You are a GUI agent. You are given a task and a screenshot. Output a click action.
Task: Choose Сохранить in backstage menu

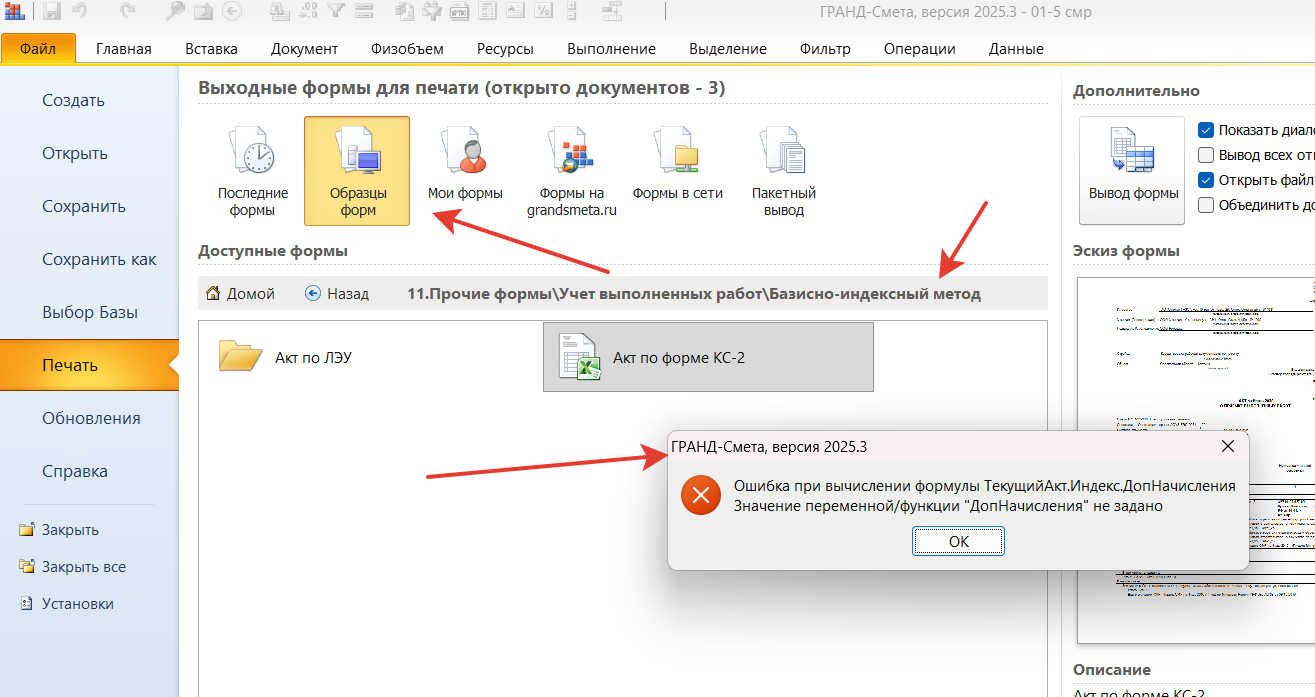click(x=84, y=206)
